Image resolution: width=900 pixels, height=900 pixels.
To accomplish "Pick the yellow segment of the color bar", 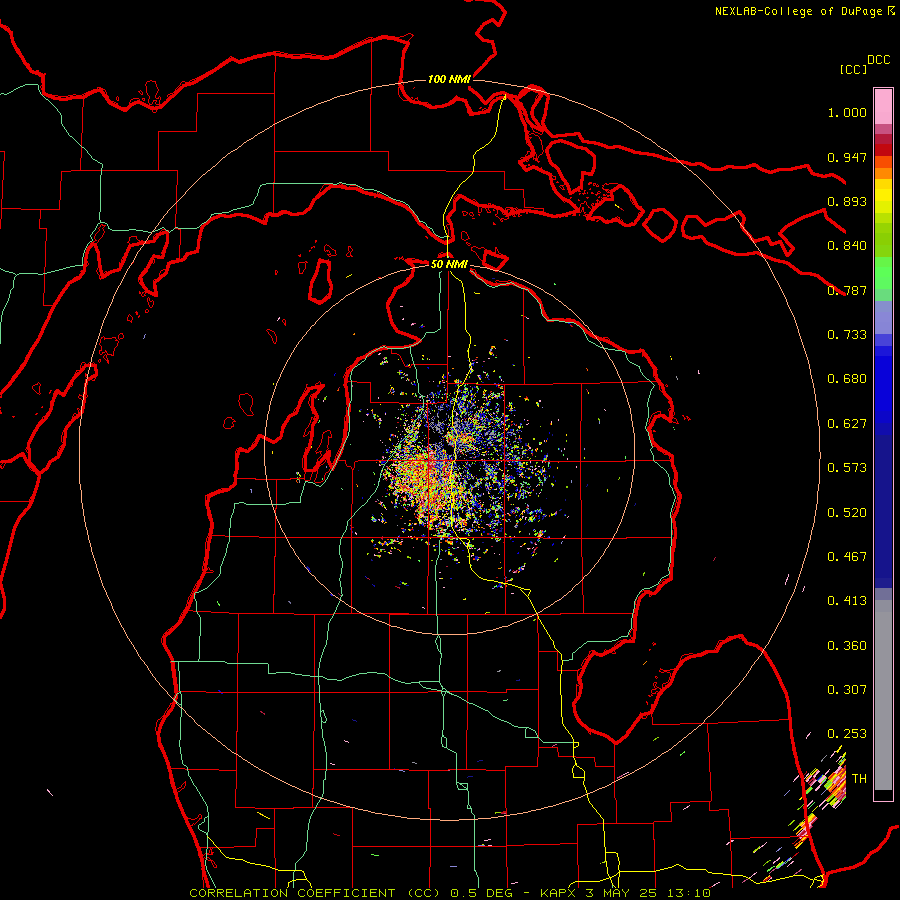I will click(883, 197).
